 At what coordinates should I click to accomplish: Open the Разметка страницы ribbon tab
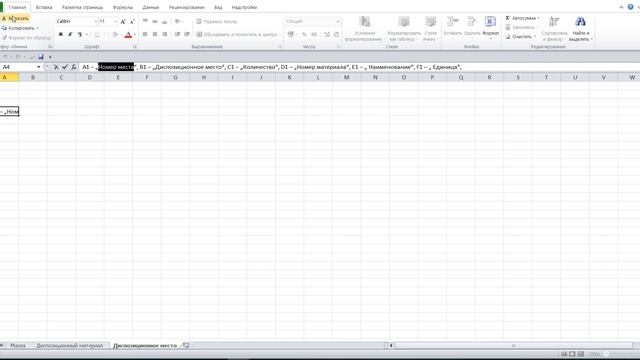coord(82,7)
